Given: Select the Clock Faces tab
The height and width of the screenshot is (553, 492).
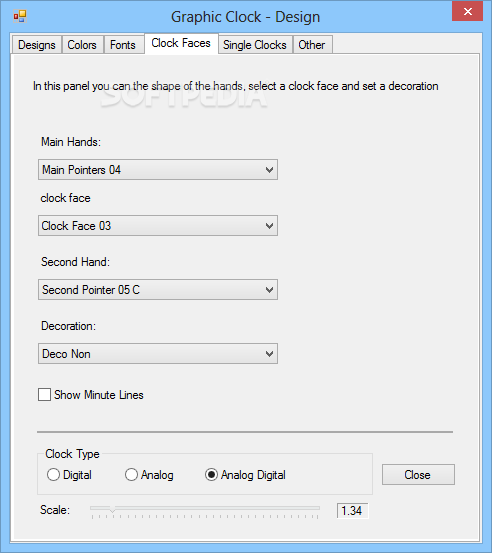Looking at the screenshot, I should click(x=181, y=43).
